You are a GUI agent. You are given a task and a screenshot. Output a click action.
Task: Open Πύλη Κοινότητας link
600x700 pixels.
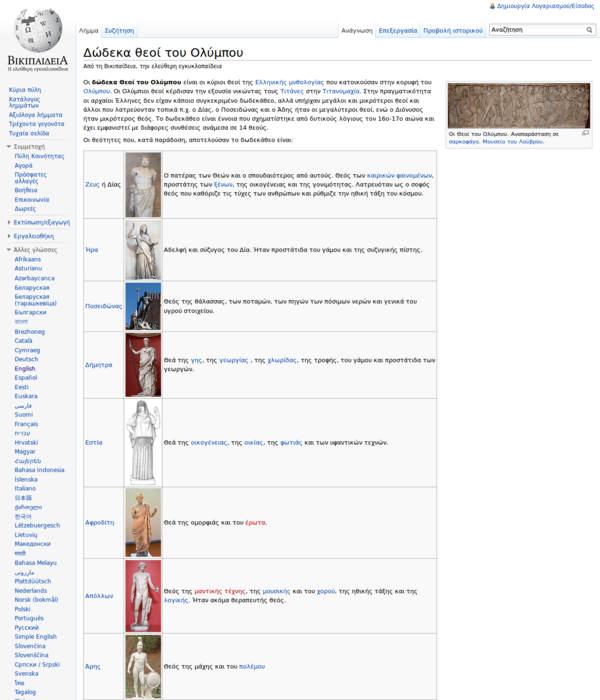point(39,156)
